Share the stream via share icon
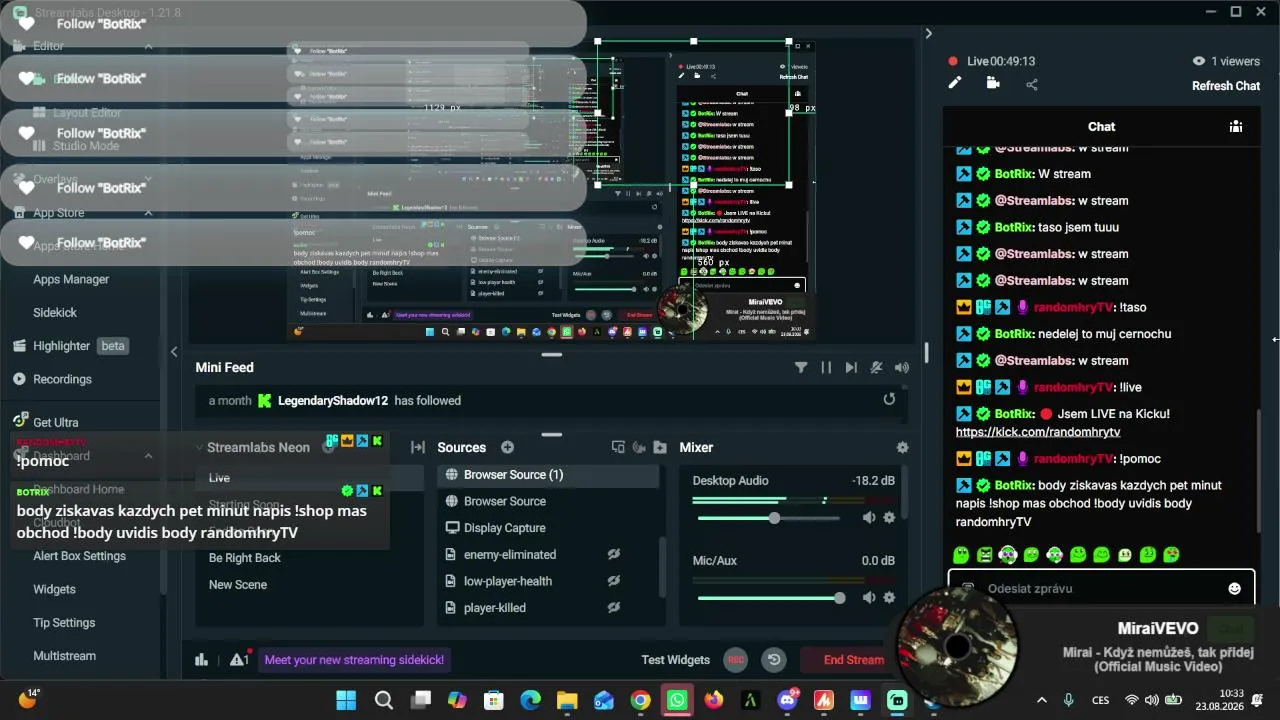Screen dimensions: 1280x720 click(x=1032, y=84)
